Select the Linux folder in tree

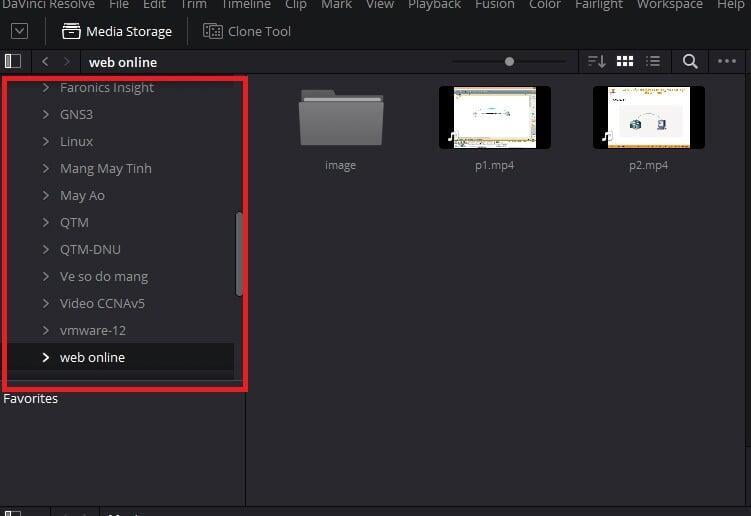77,141
